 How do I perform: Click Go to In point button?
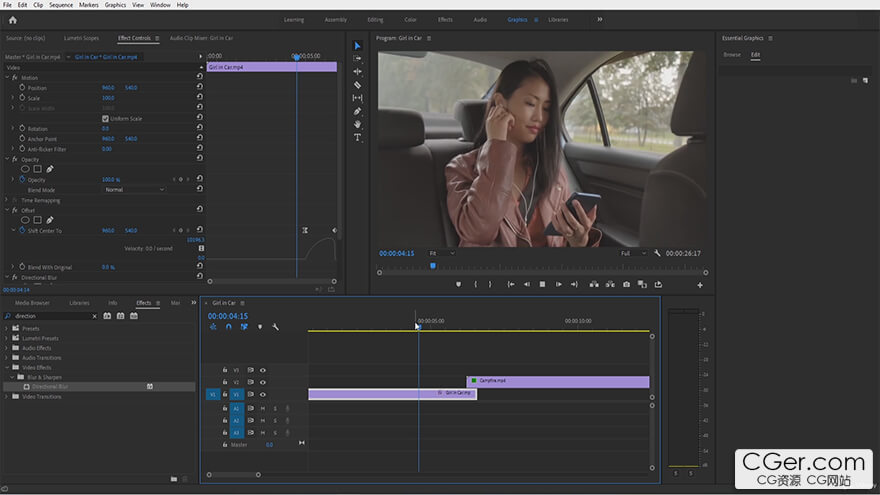[x=511, y=285]
